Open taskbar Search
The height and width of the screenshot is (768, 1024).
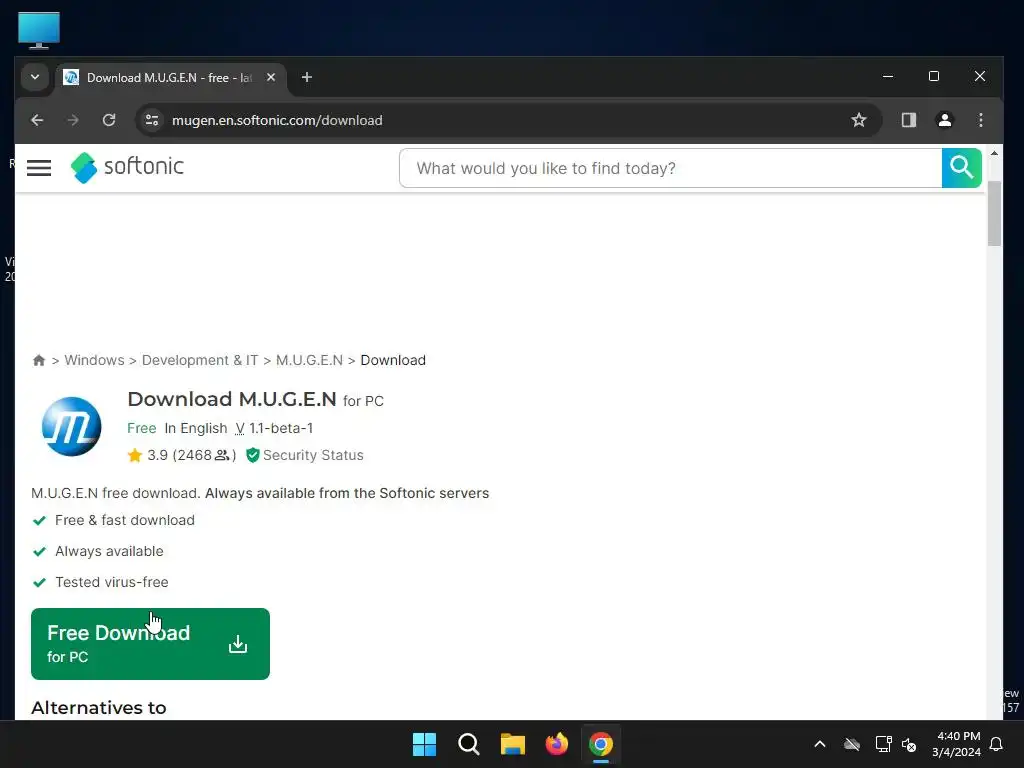(x=469, y=744)
